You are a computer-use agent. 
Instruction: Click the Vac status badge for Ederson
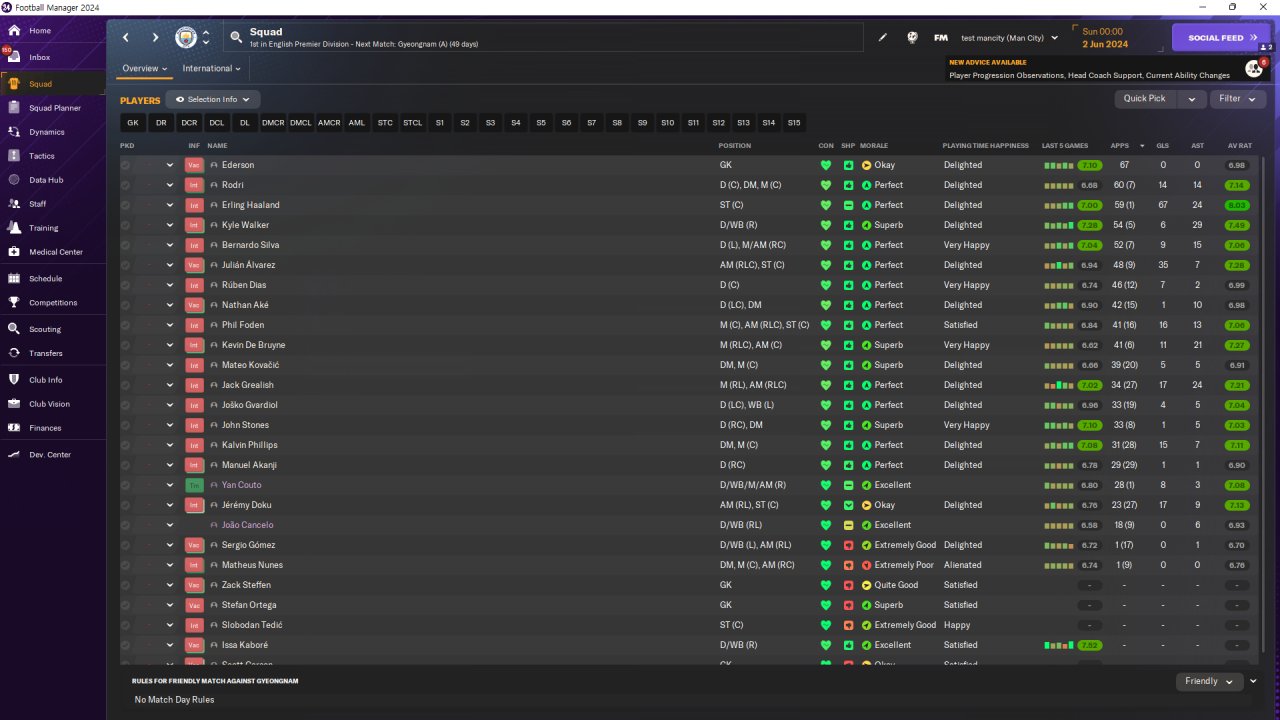194,165
